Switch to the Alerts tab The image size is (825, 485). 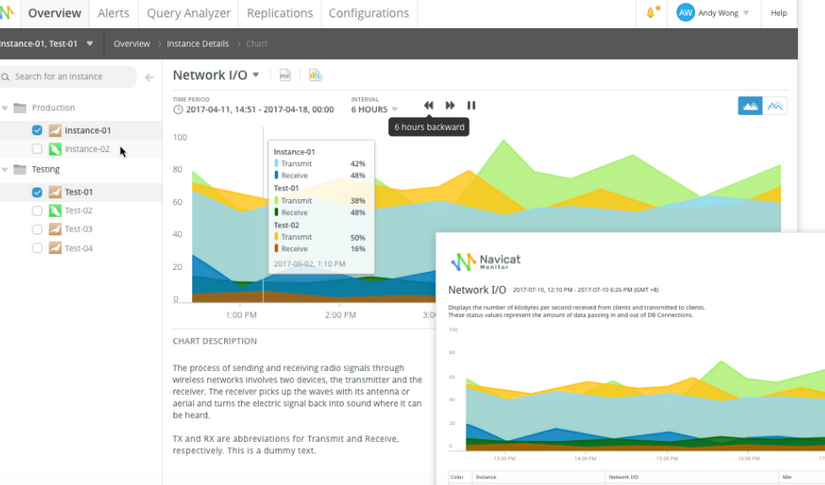[113, 13]
